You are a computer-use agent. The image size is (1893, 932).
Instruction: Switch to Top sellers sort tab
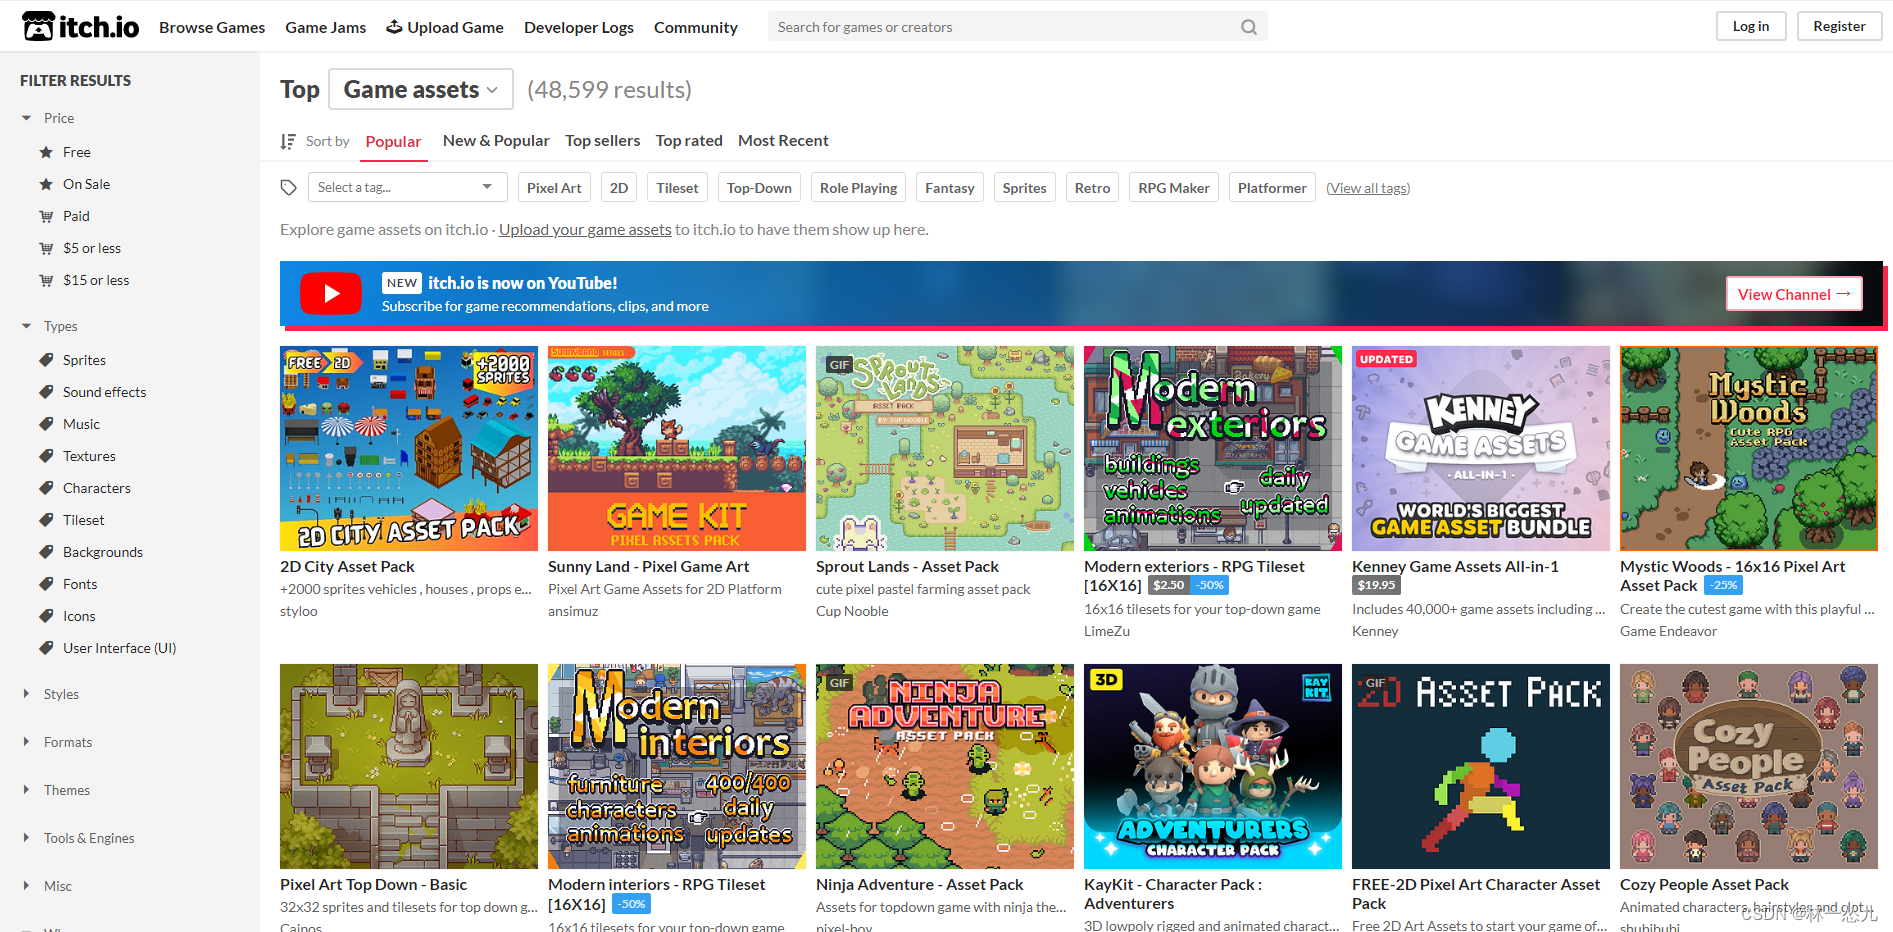[x=603, y=141]
